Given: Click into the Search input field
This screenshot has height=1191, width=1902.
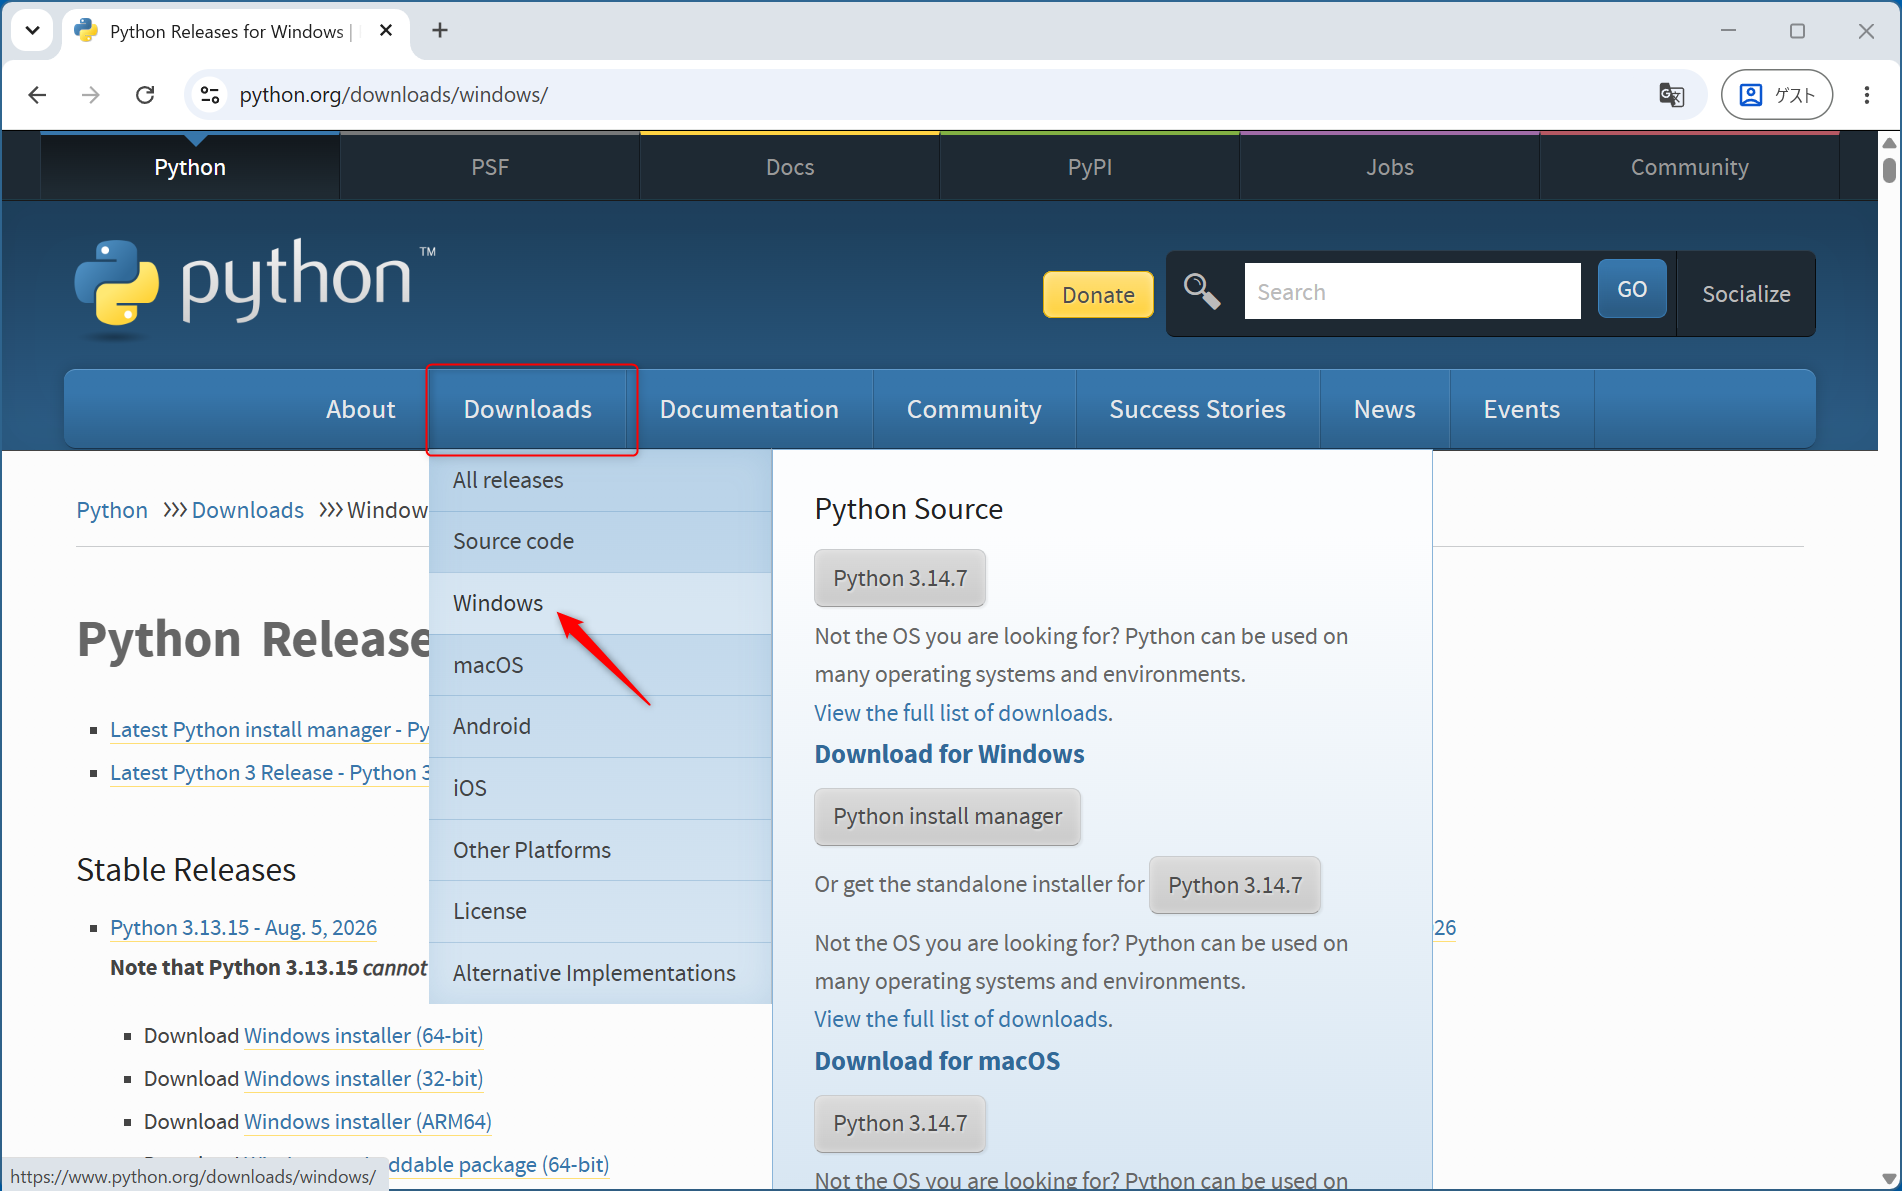Looking at the screenshot, I should (x=1412, y=292).
